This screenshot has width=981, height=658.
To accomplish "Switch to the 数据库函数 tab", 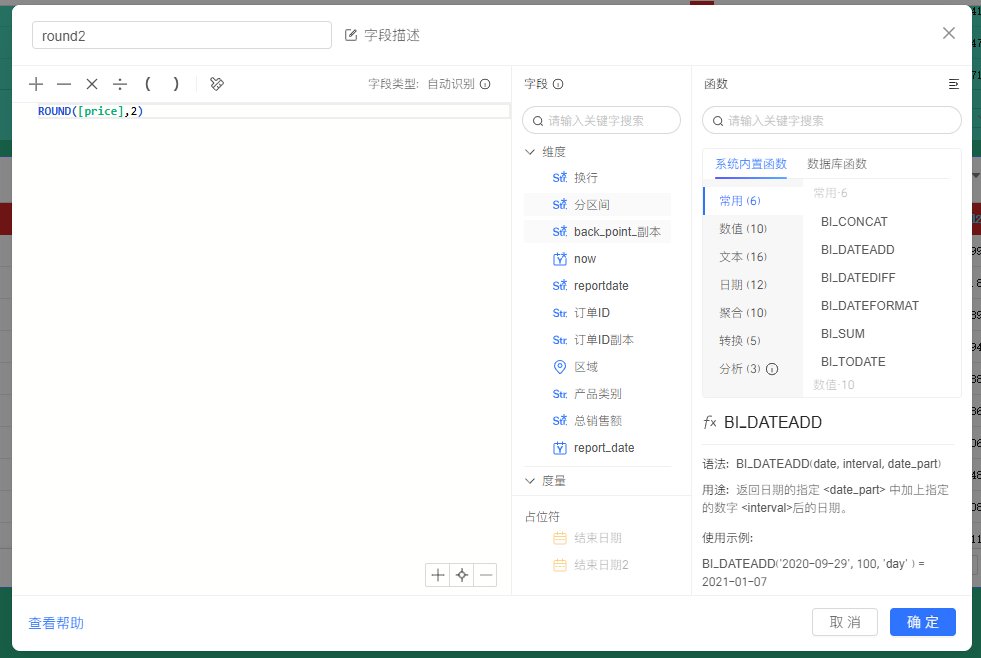I will click(x=836, y=164).
